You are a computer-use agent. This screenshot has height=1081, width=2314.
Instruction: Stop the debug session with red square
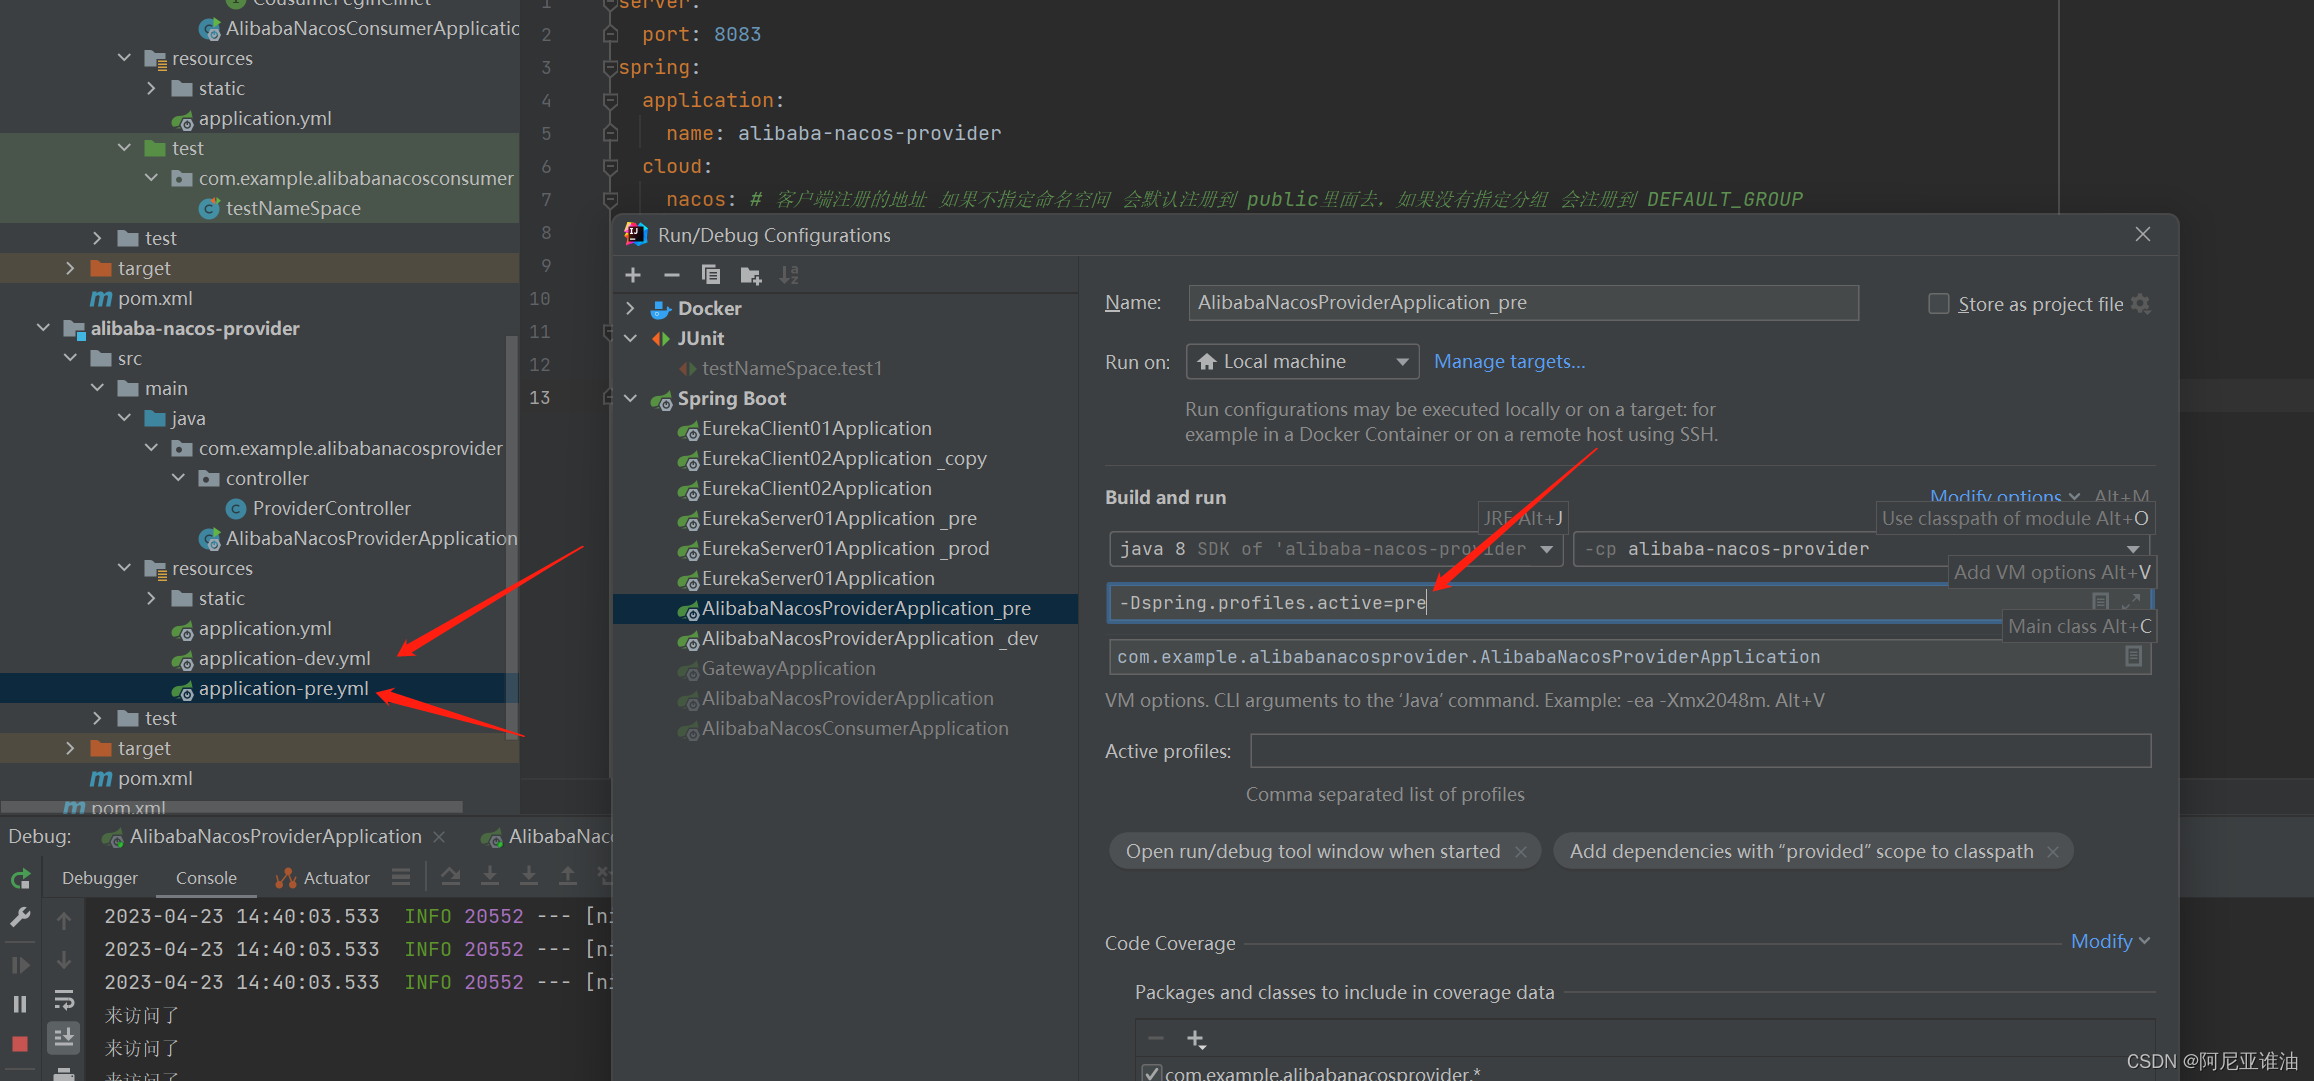(x=19, y=1043)
